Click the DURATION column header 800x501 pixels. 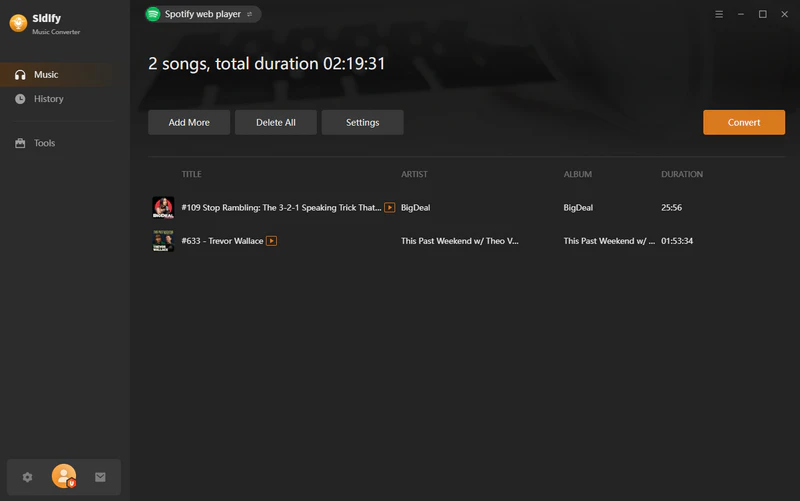(682, 174)
